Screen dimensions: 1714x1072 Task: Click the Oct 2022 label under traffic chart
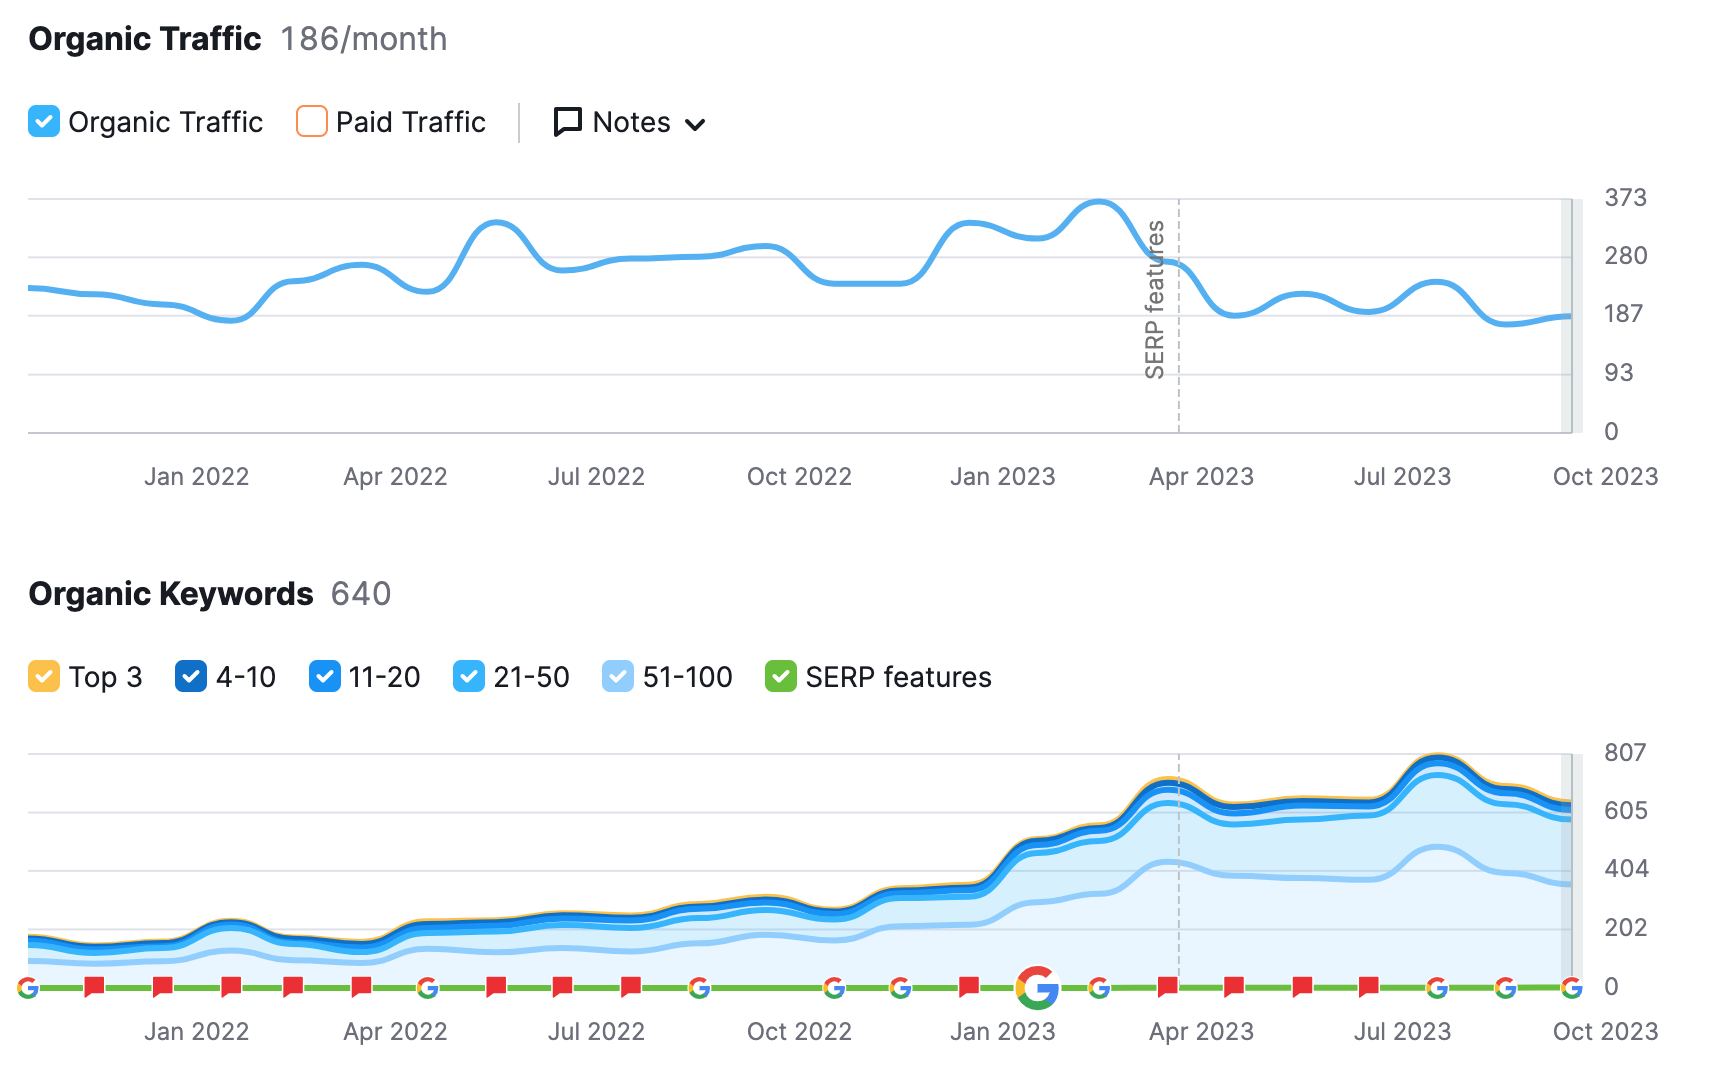click(x=799, y=477)
